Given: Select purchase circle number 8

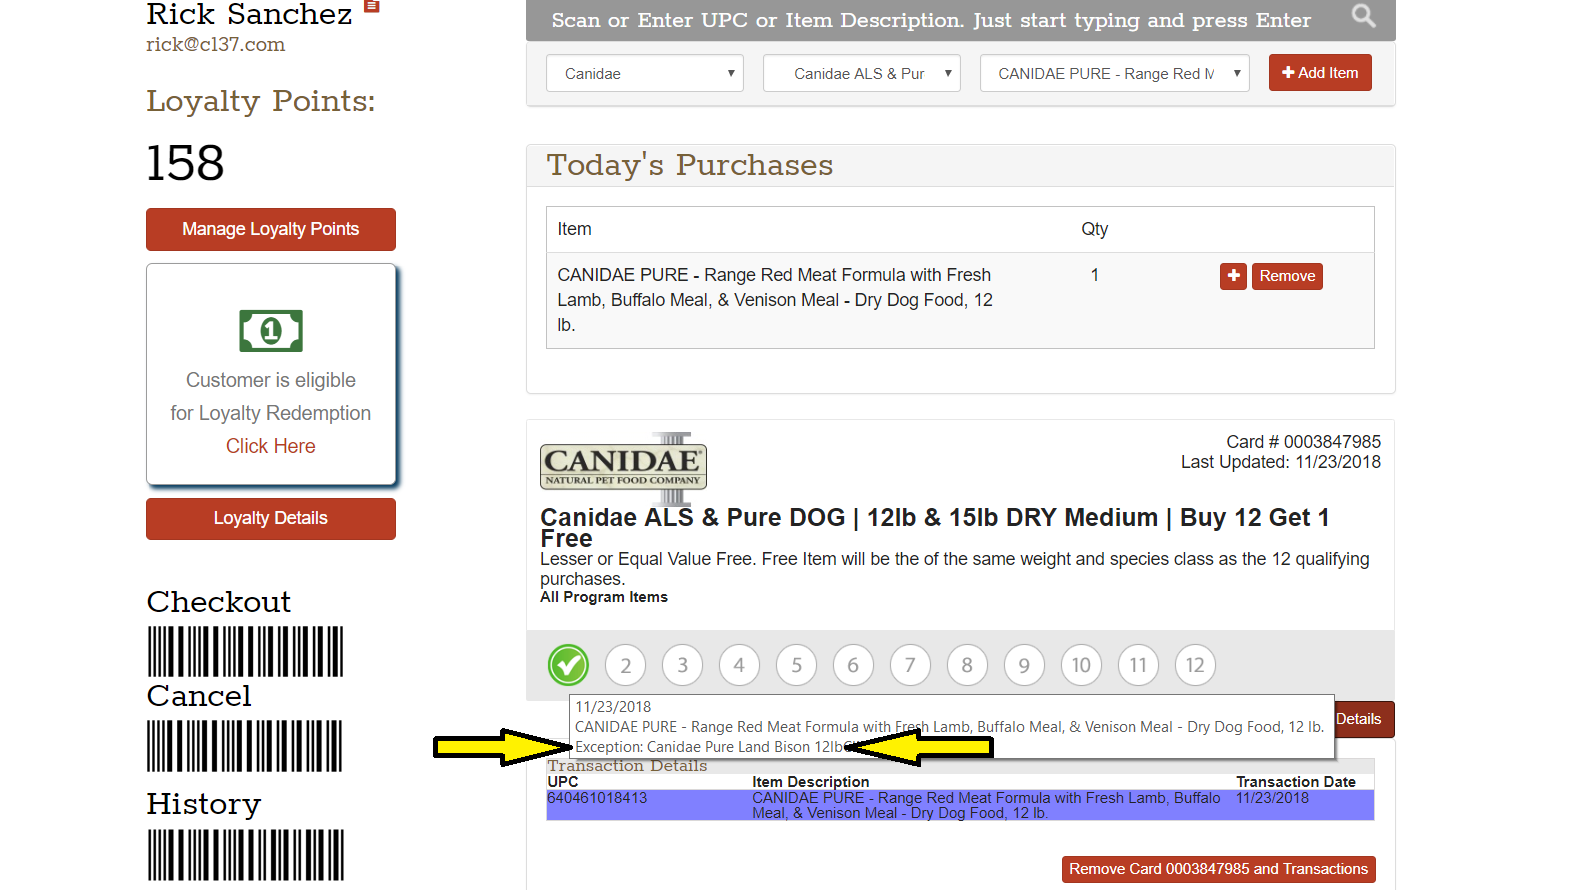Looking at the screenshot, I should pos(967,665).
